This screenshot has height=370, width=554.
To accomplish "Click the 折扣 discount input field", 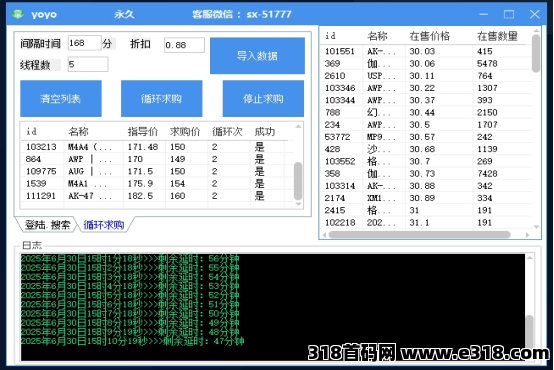I will 184,45.
